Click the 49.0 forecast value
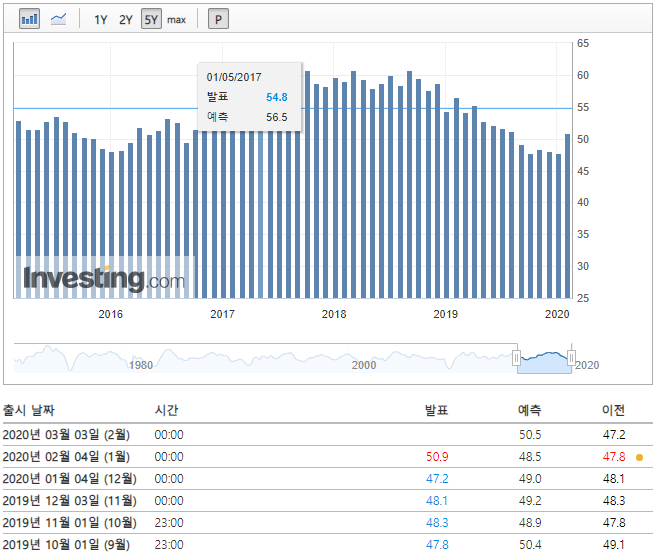655x557 pixels. point(530,479)
